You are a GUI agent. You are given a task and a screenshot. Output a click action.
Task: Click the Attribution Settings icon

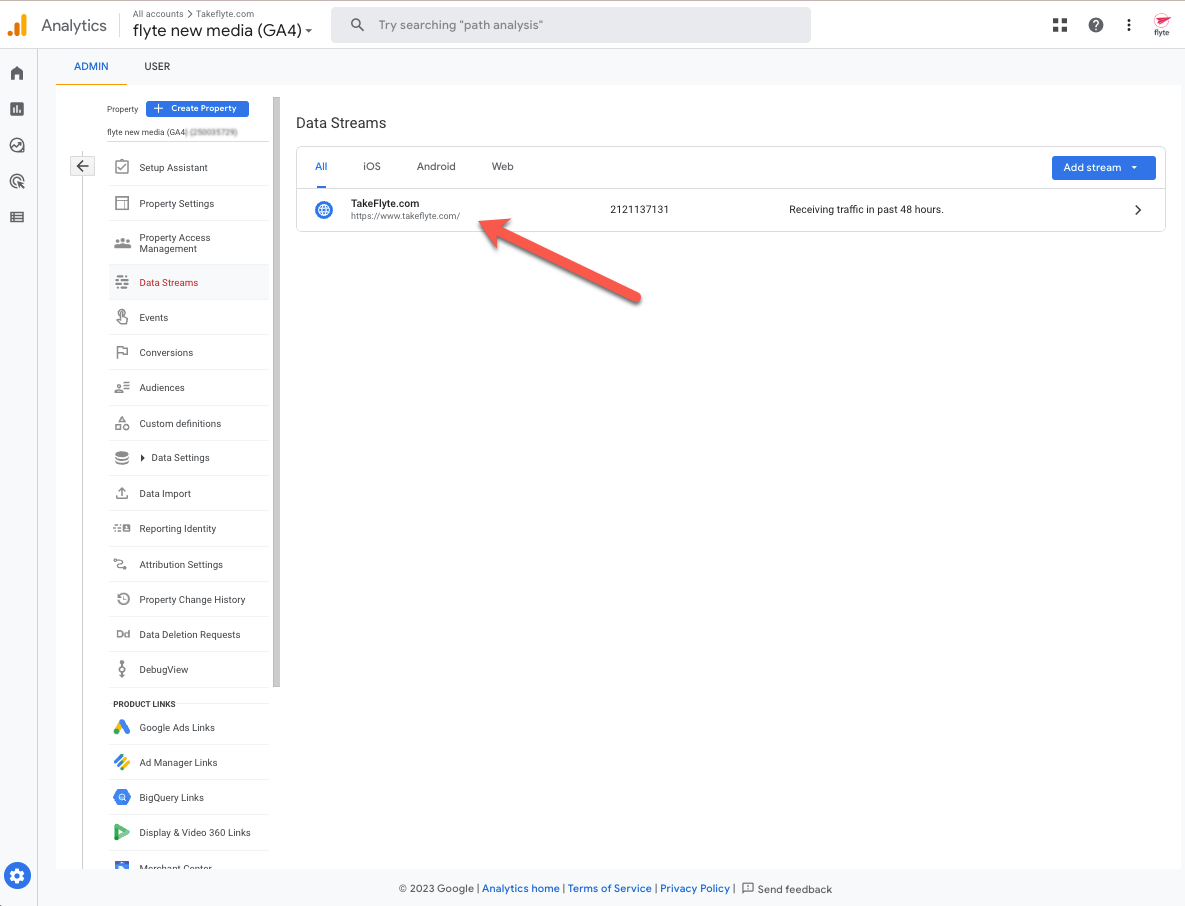point(120,564)
